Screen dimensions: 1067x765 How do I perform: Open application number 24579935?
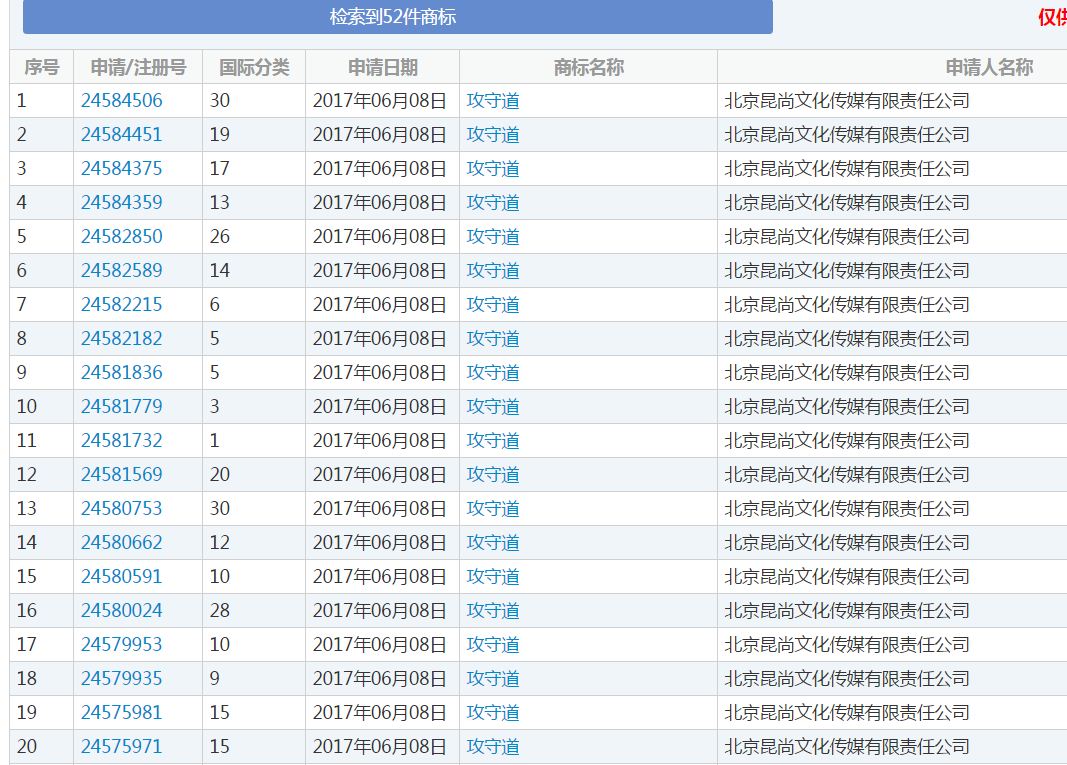pos(121,679)
